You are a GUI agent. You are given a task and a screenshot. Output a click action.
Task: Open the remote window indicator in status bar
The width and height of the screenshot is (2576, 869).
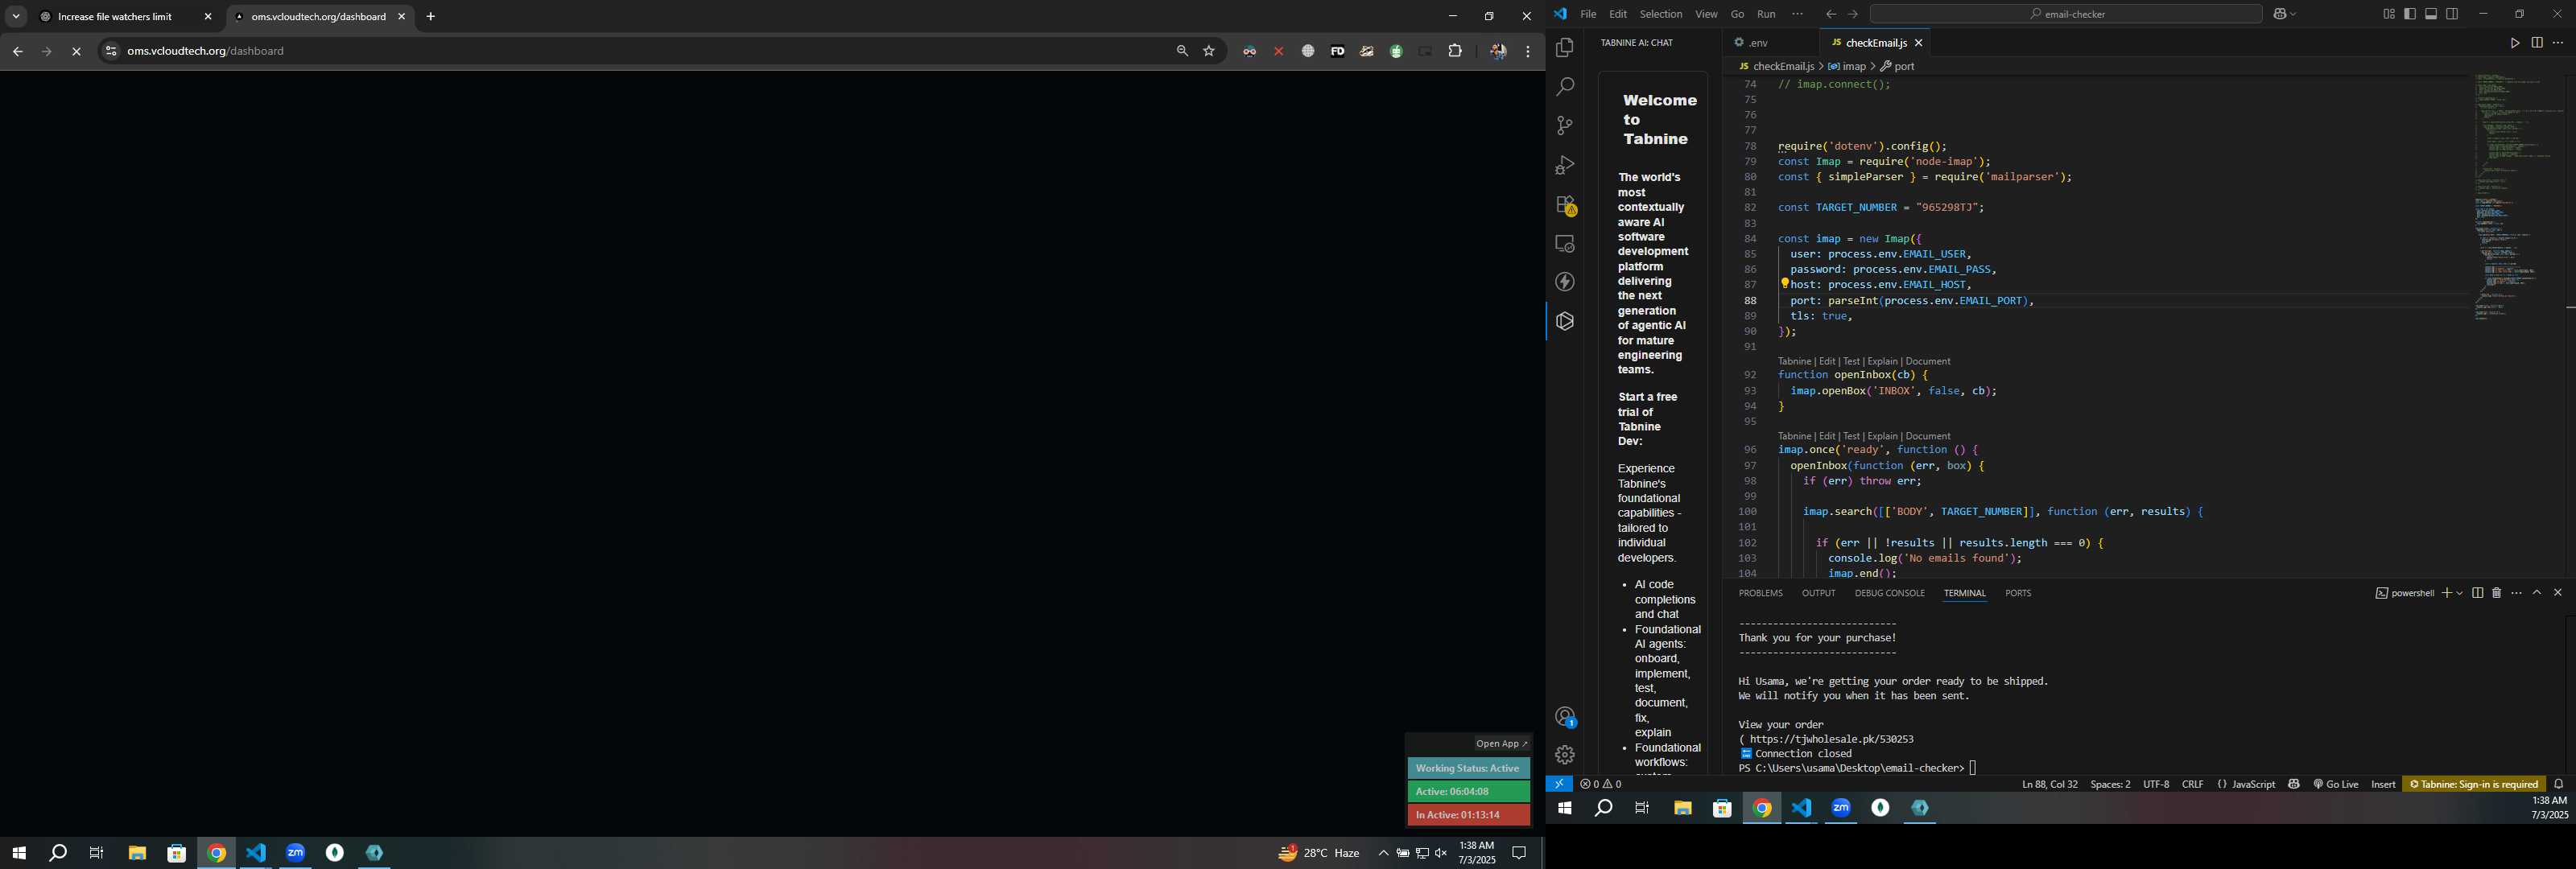coord(1558,784)
